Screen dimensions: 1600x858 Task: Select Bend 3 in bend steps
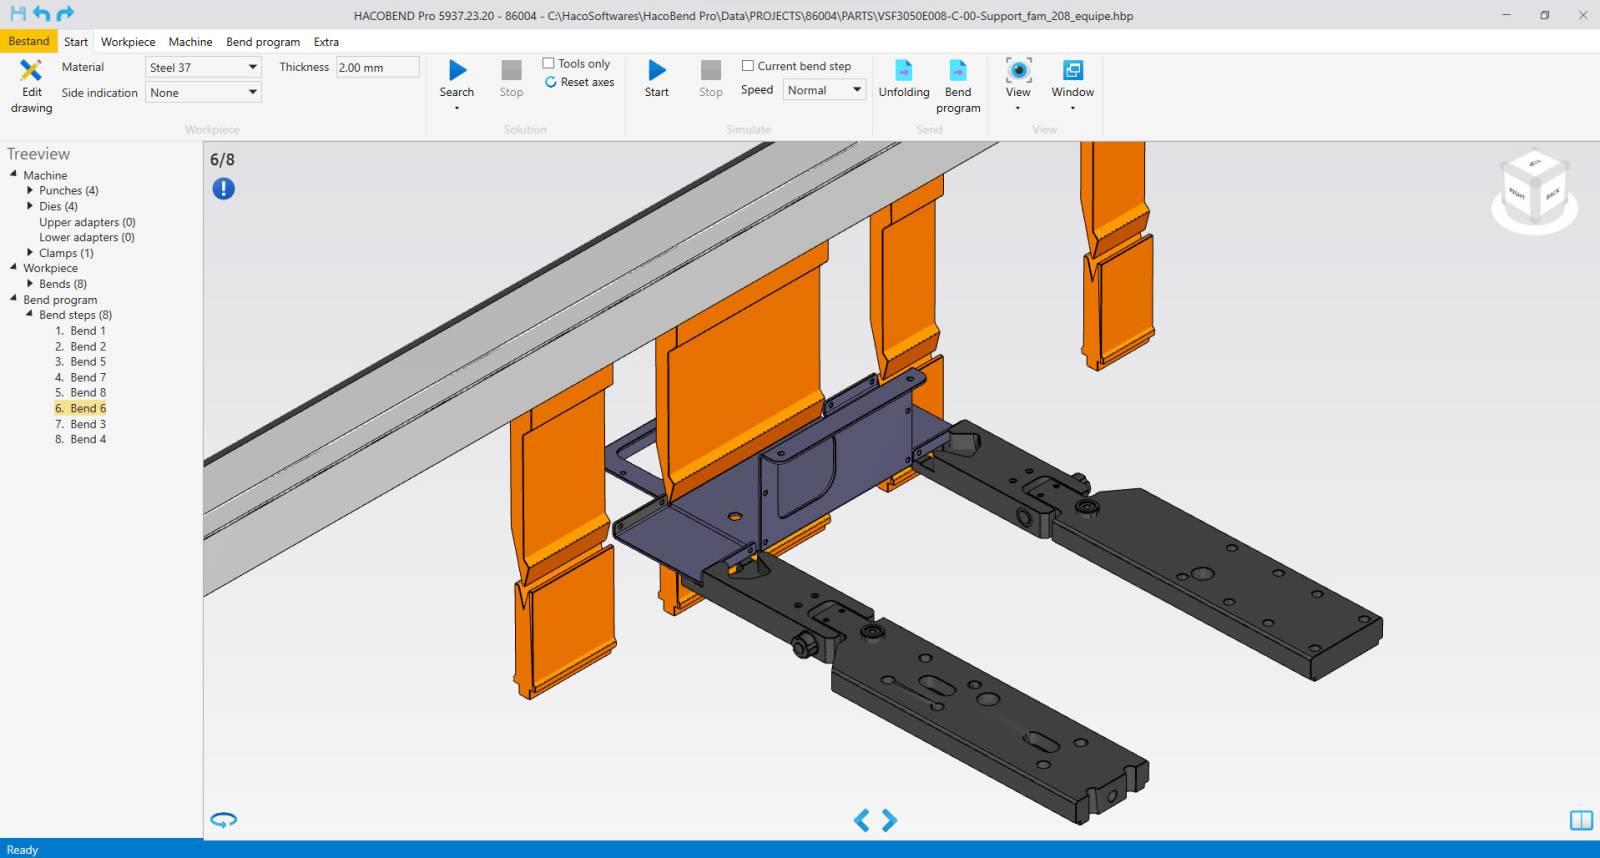(87, 424)
